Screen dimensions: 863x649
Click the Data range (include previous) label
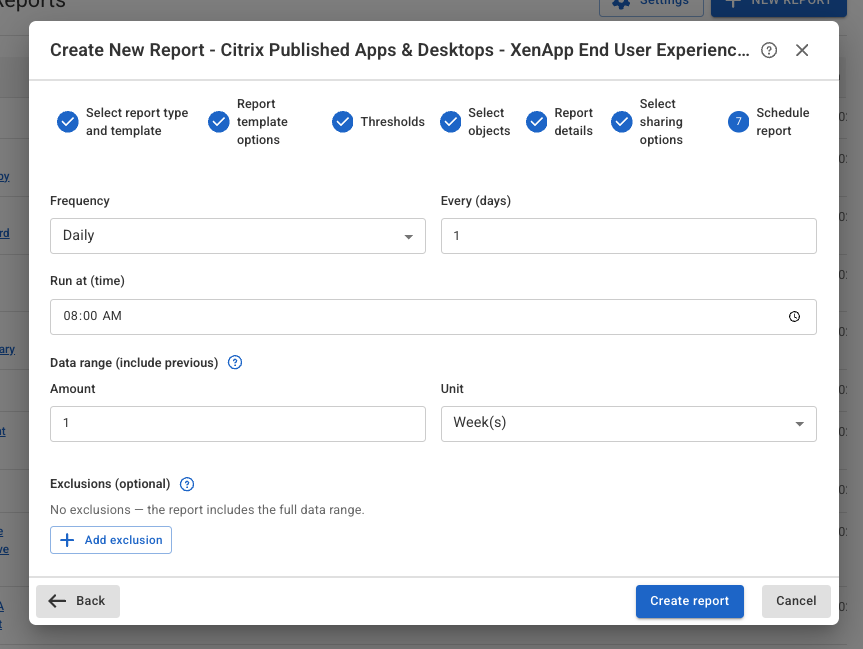134,363
